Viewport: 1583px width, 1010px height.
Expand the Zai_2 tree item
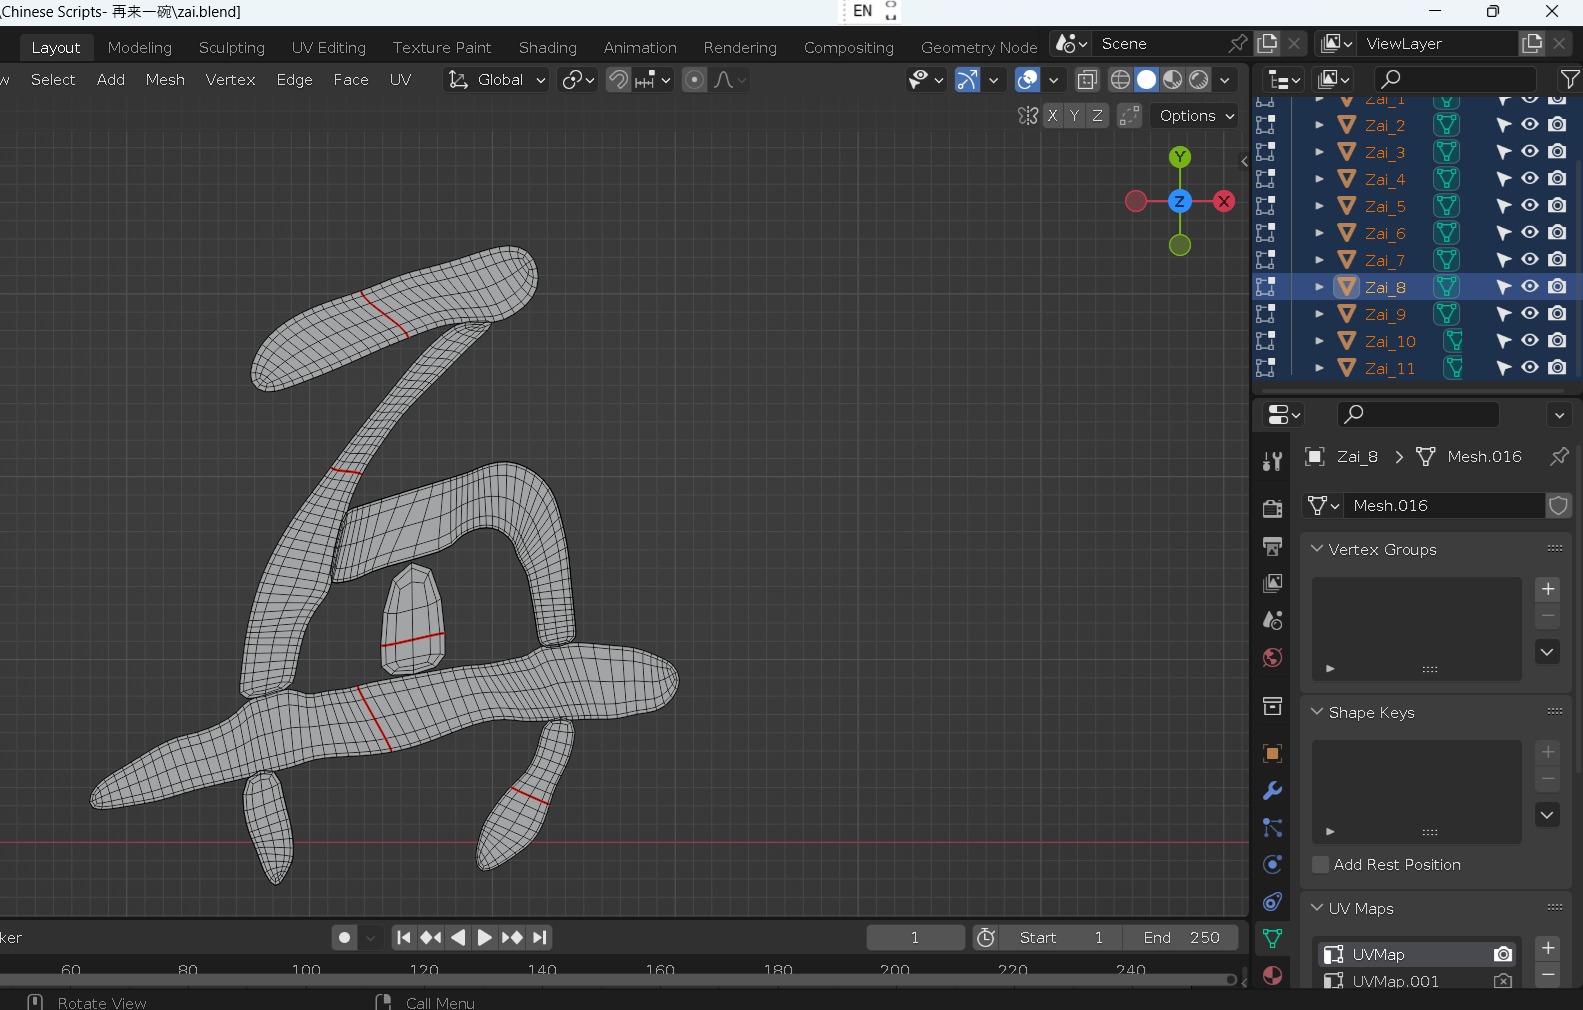(x=1319, y=125)
